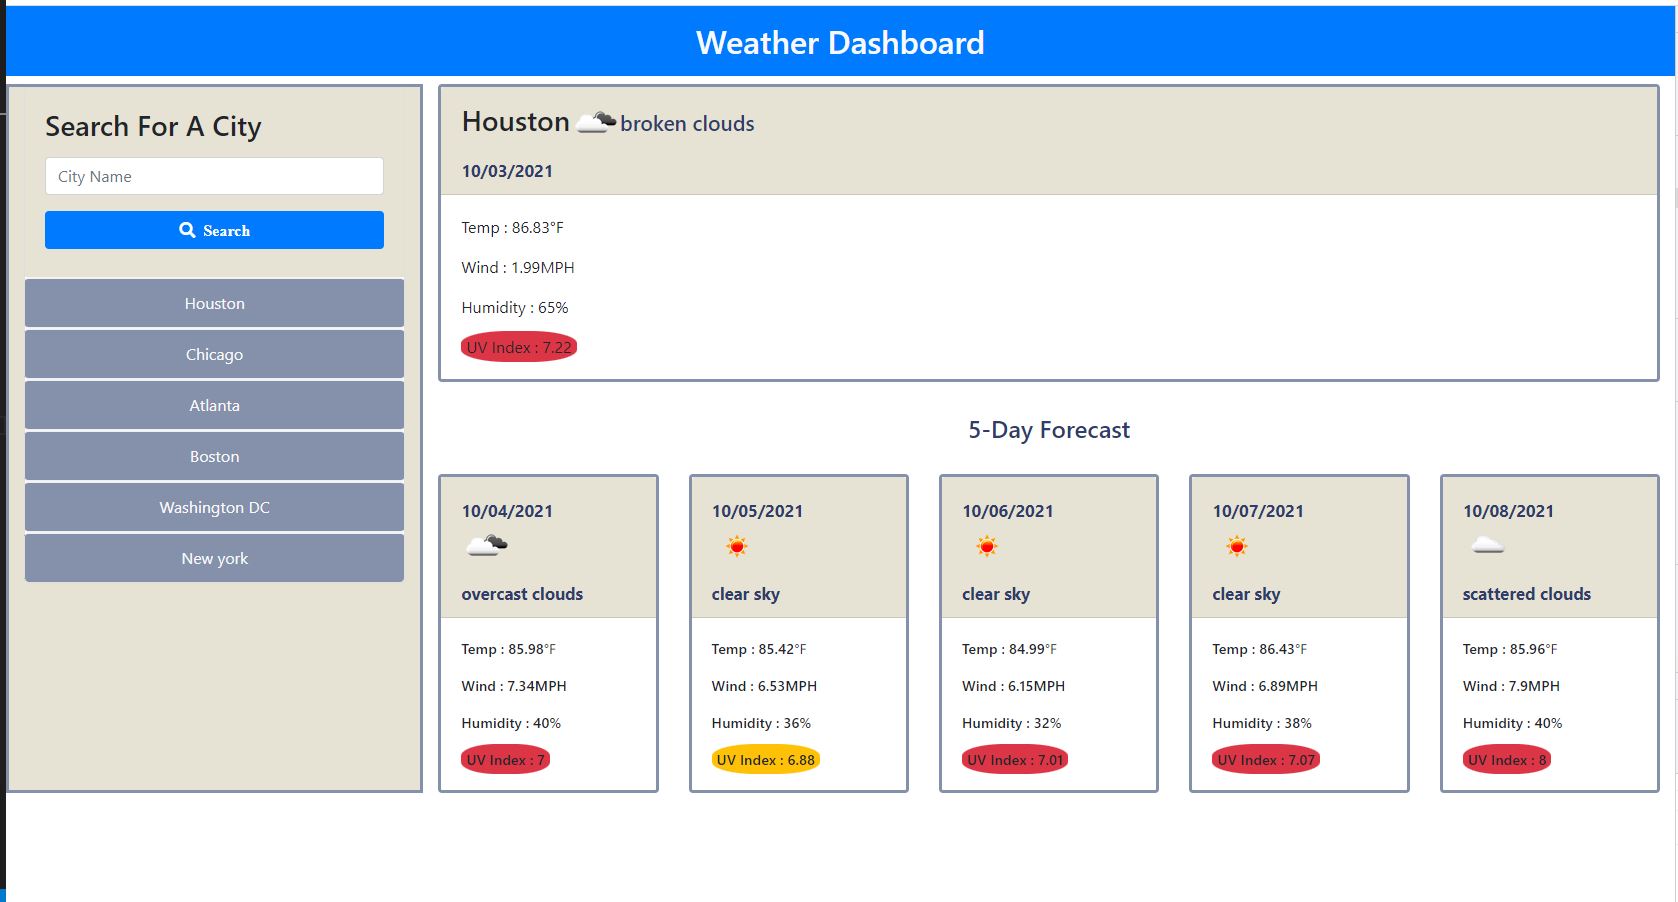The width and height of the screenshot is (1678, 902).
Task: Click the magnifying glass icon in the Search button
Action: point(187,230)
